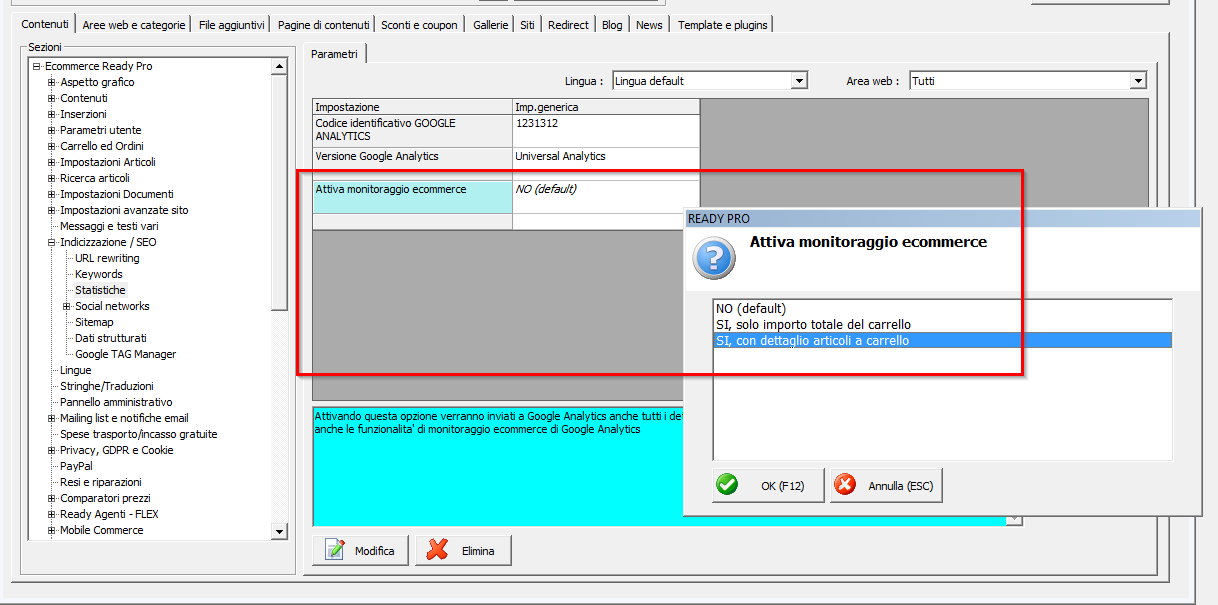Expand the Aspetto grafico tree node
1218x605 pixels.
pos(52,82)
